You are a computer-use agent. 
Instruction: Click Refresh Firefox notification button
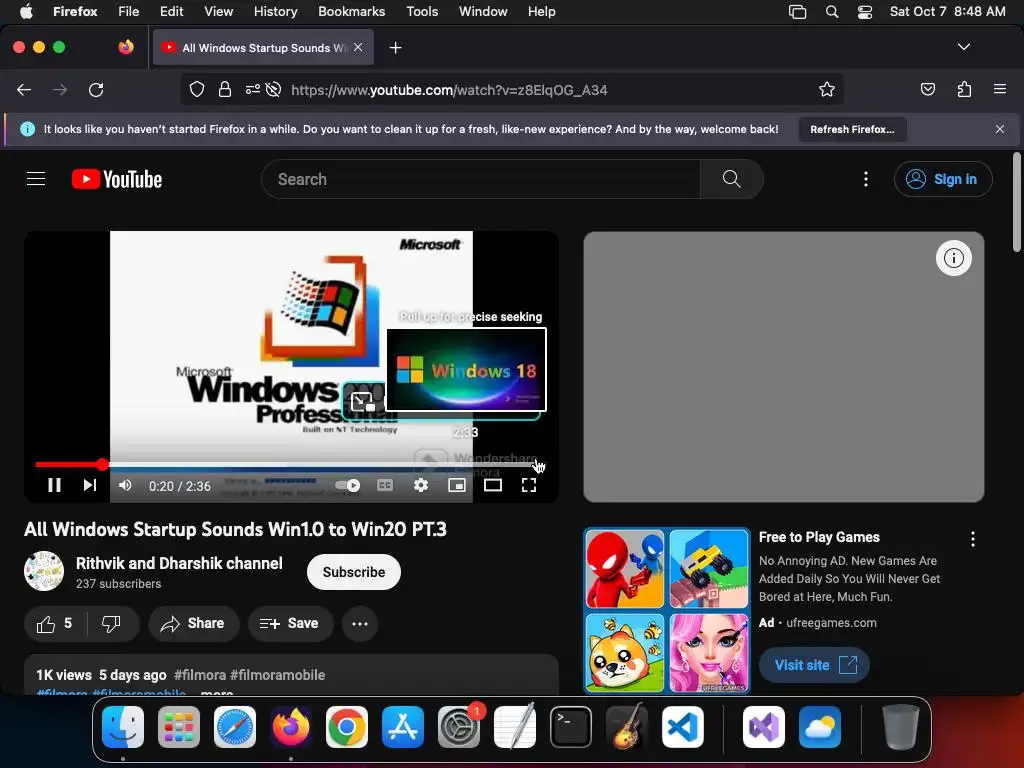coord(852,129)
